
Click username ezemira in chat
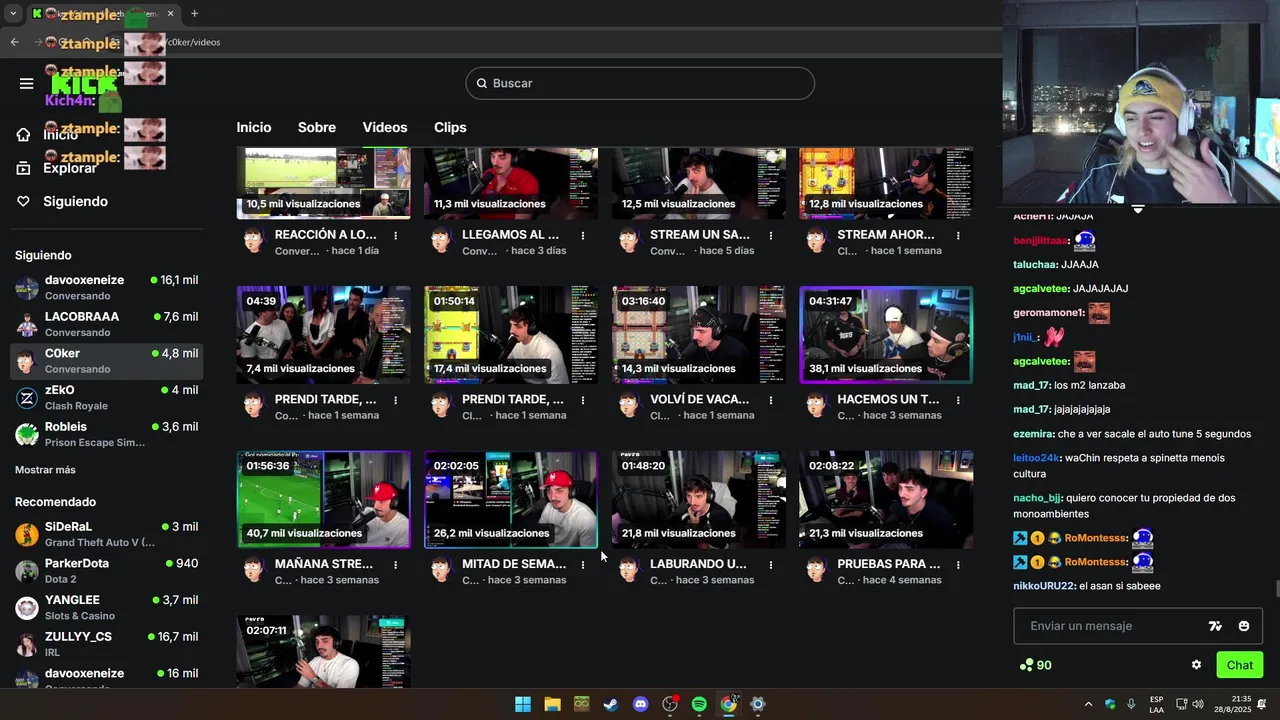[x=1034, y=434]
